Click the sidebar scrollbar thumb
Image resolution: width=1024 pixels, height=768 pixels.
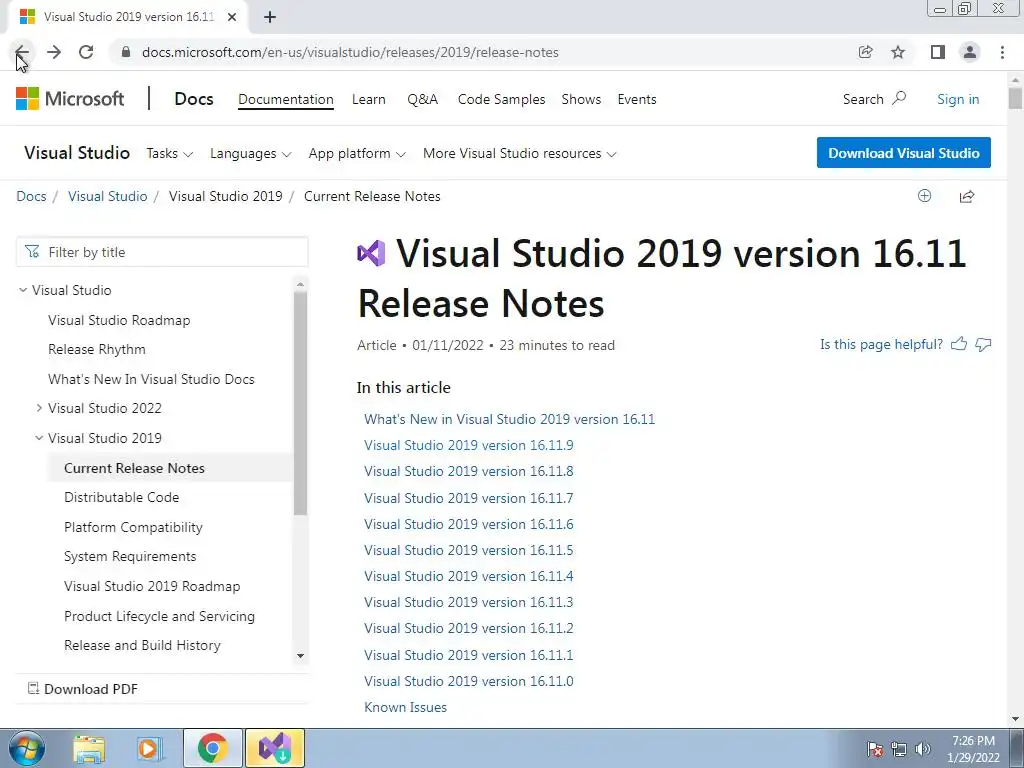tap(300, 403)
